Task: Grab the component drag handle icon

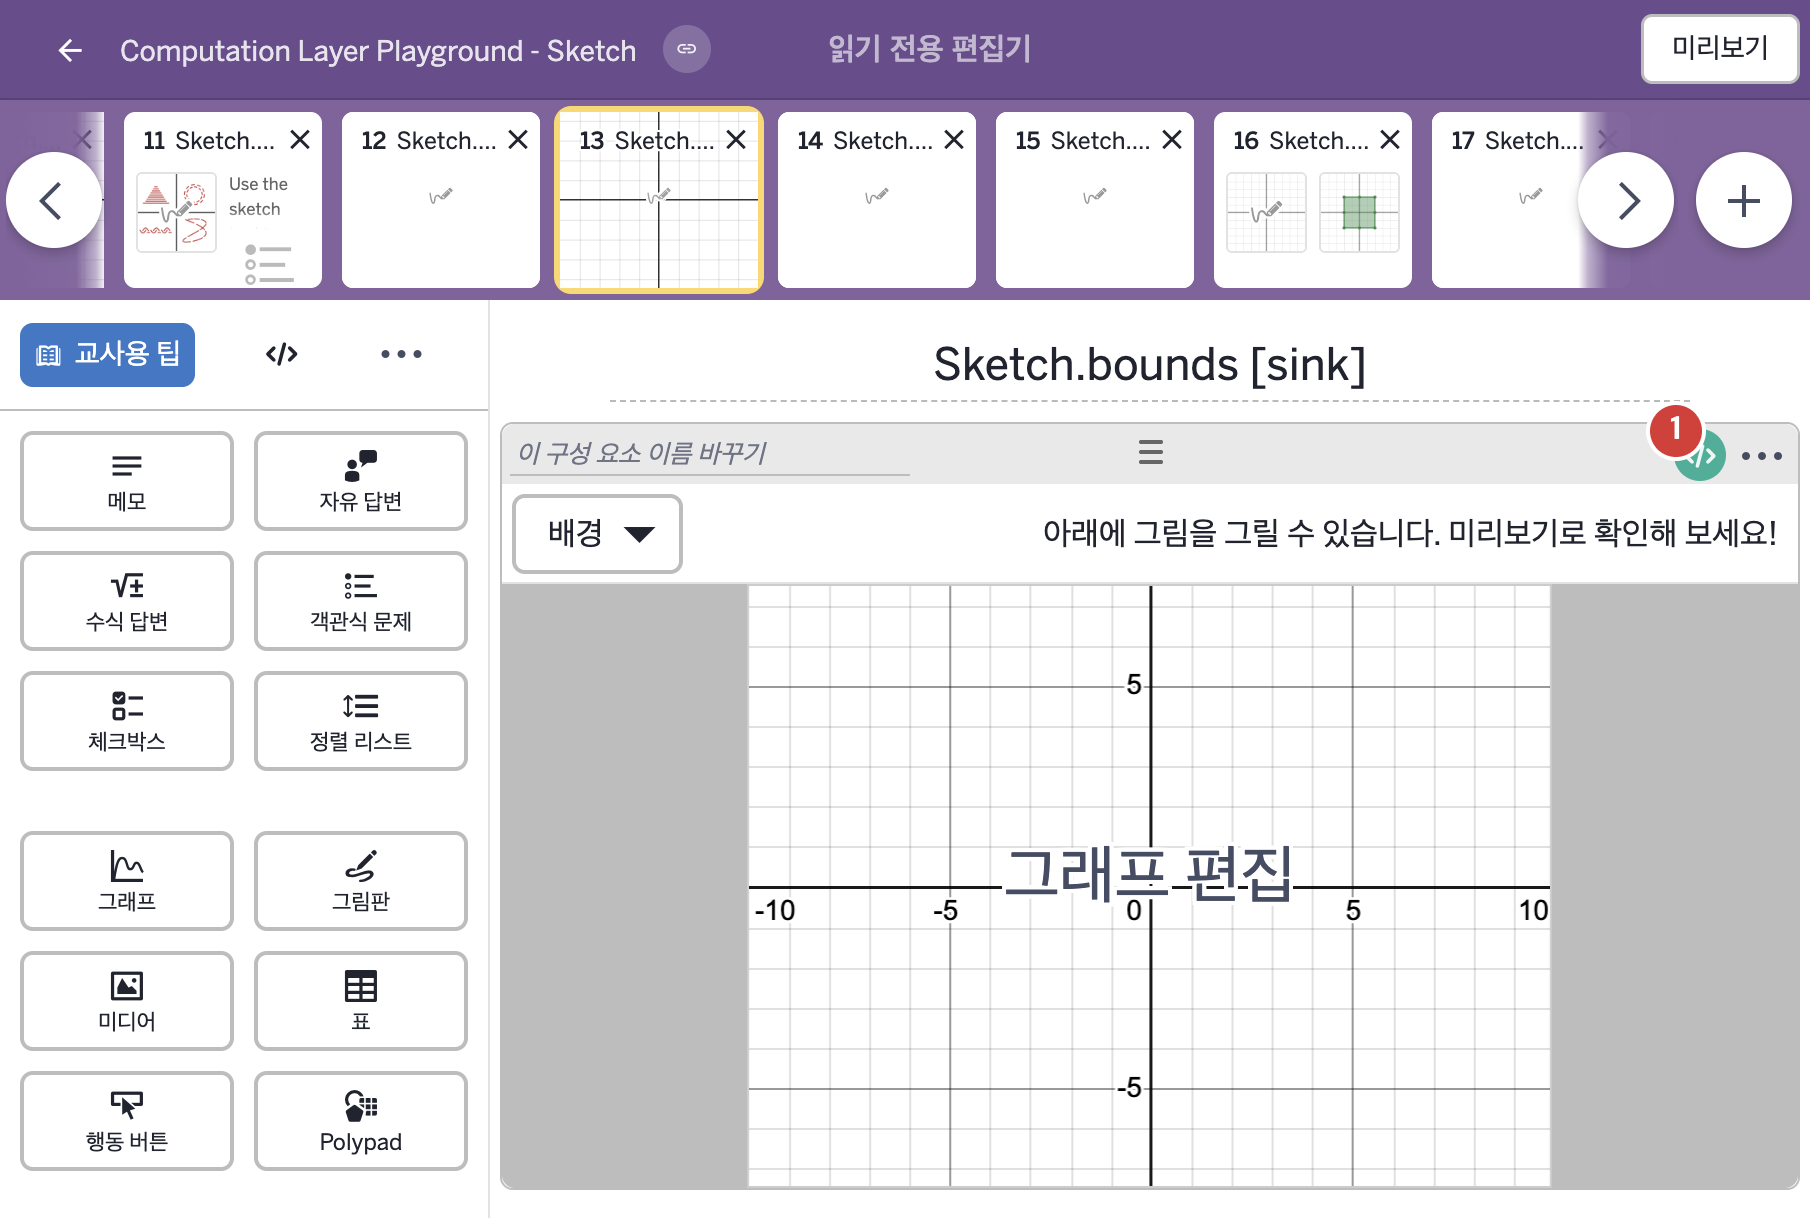Action: click(1151, 452)
